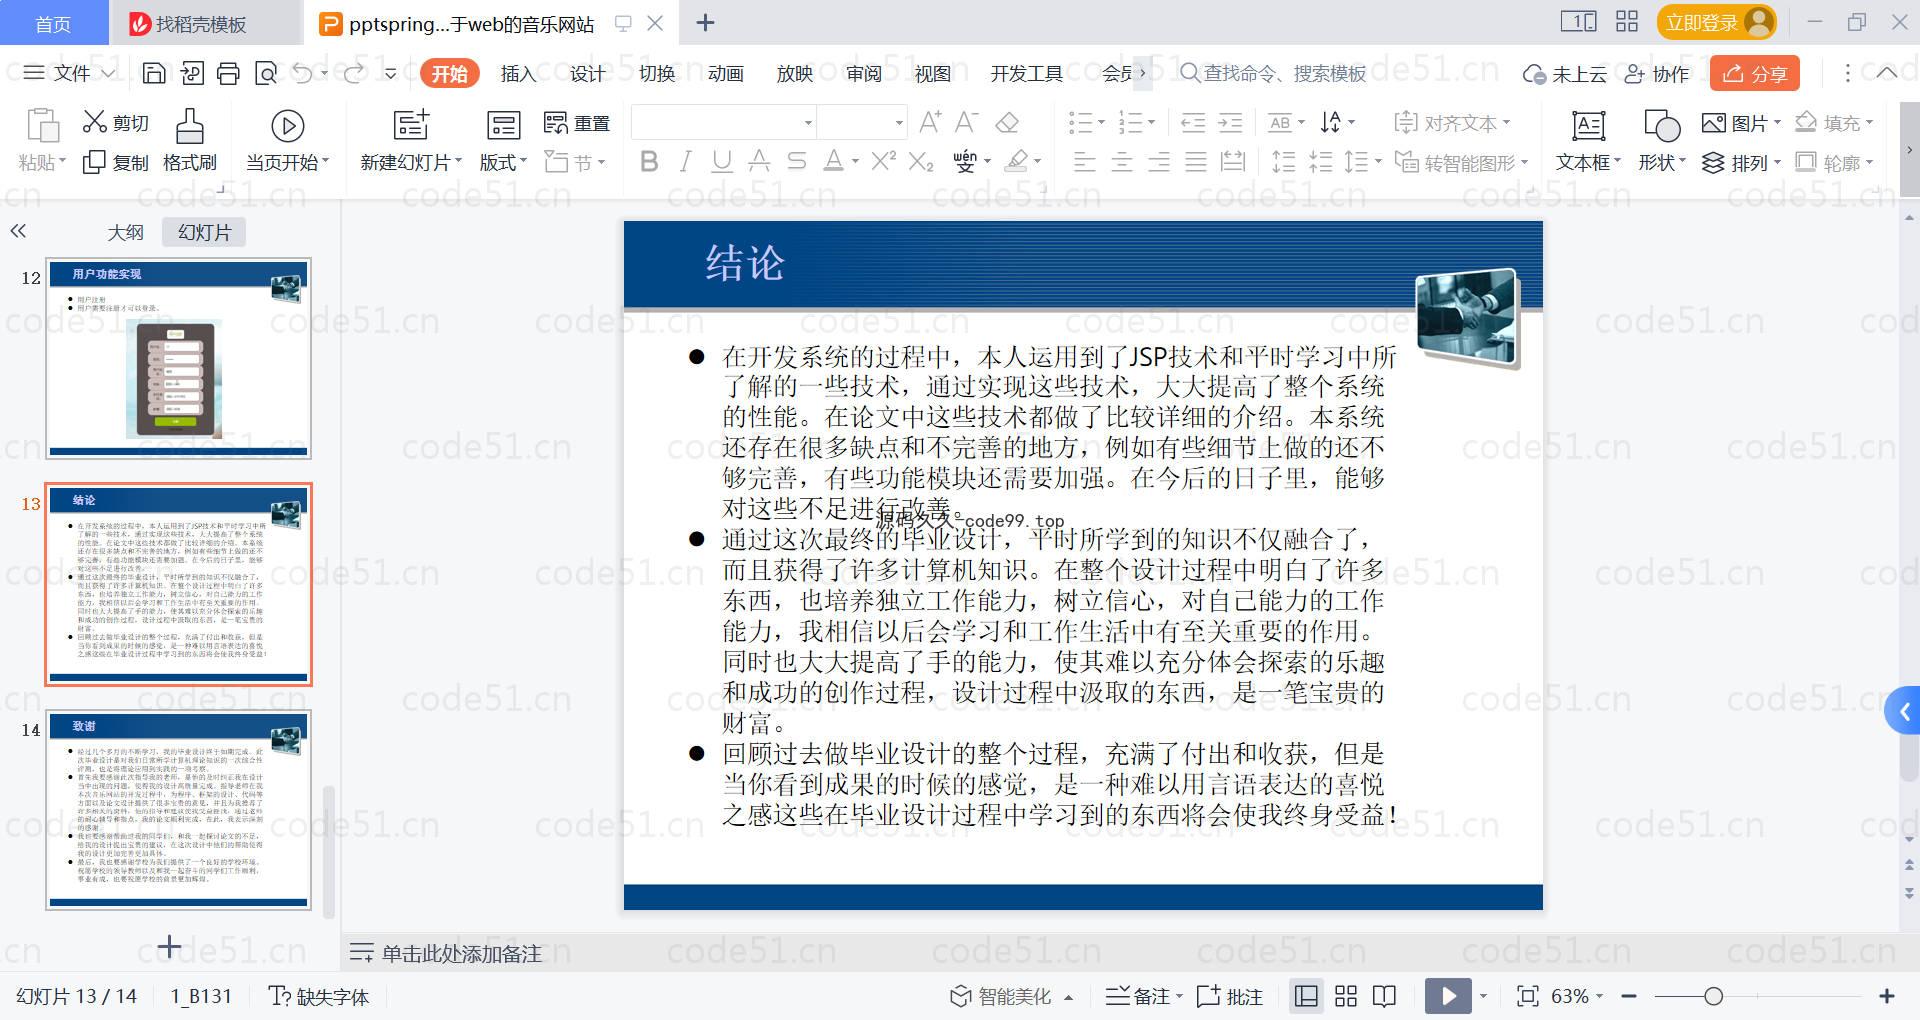Increase font size with A+ icon
This screenshot has height=1020, width=1920.
coord(930,122)
